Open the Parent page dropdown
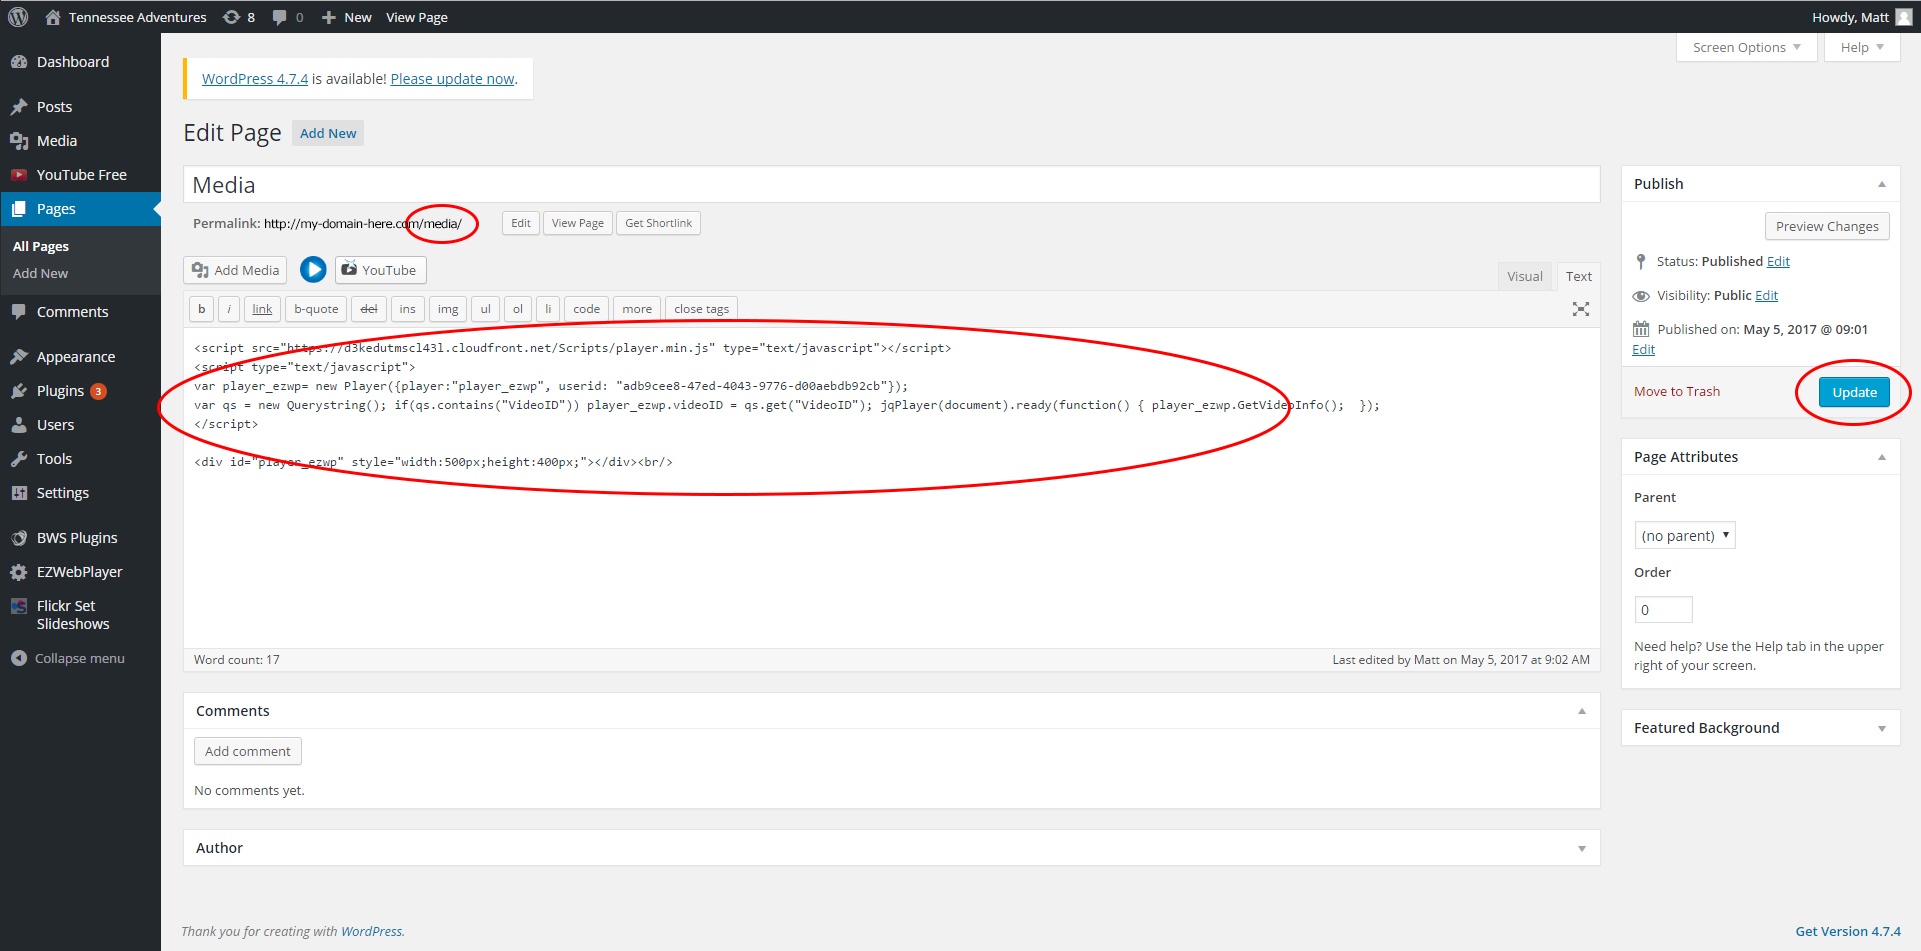1921x951 pixels. coord(1685,536)
